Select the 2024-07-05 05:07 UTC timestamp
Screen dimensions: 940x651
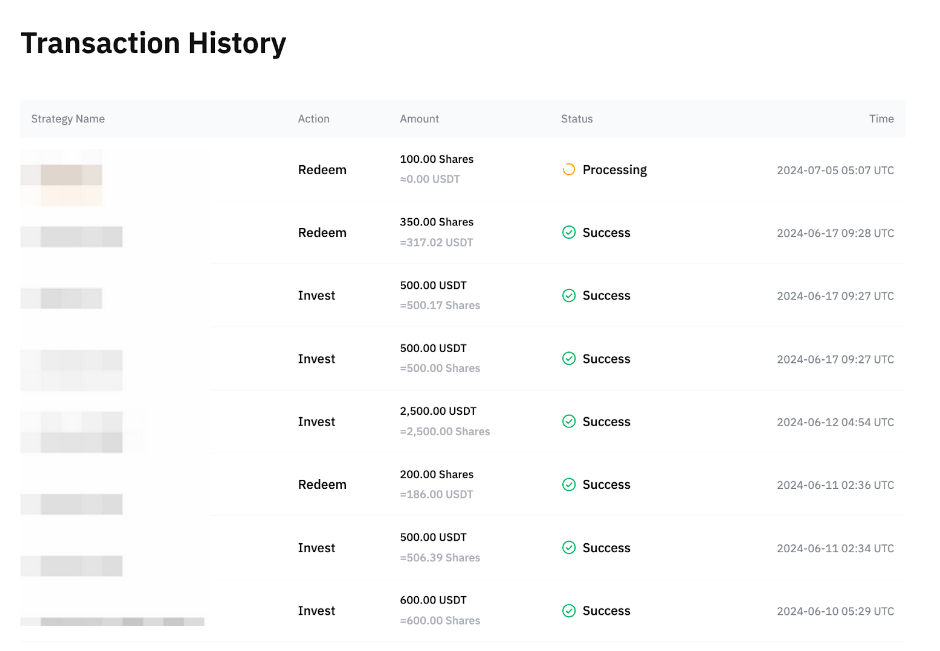coord(835,170)
